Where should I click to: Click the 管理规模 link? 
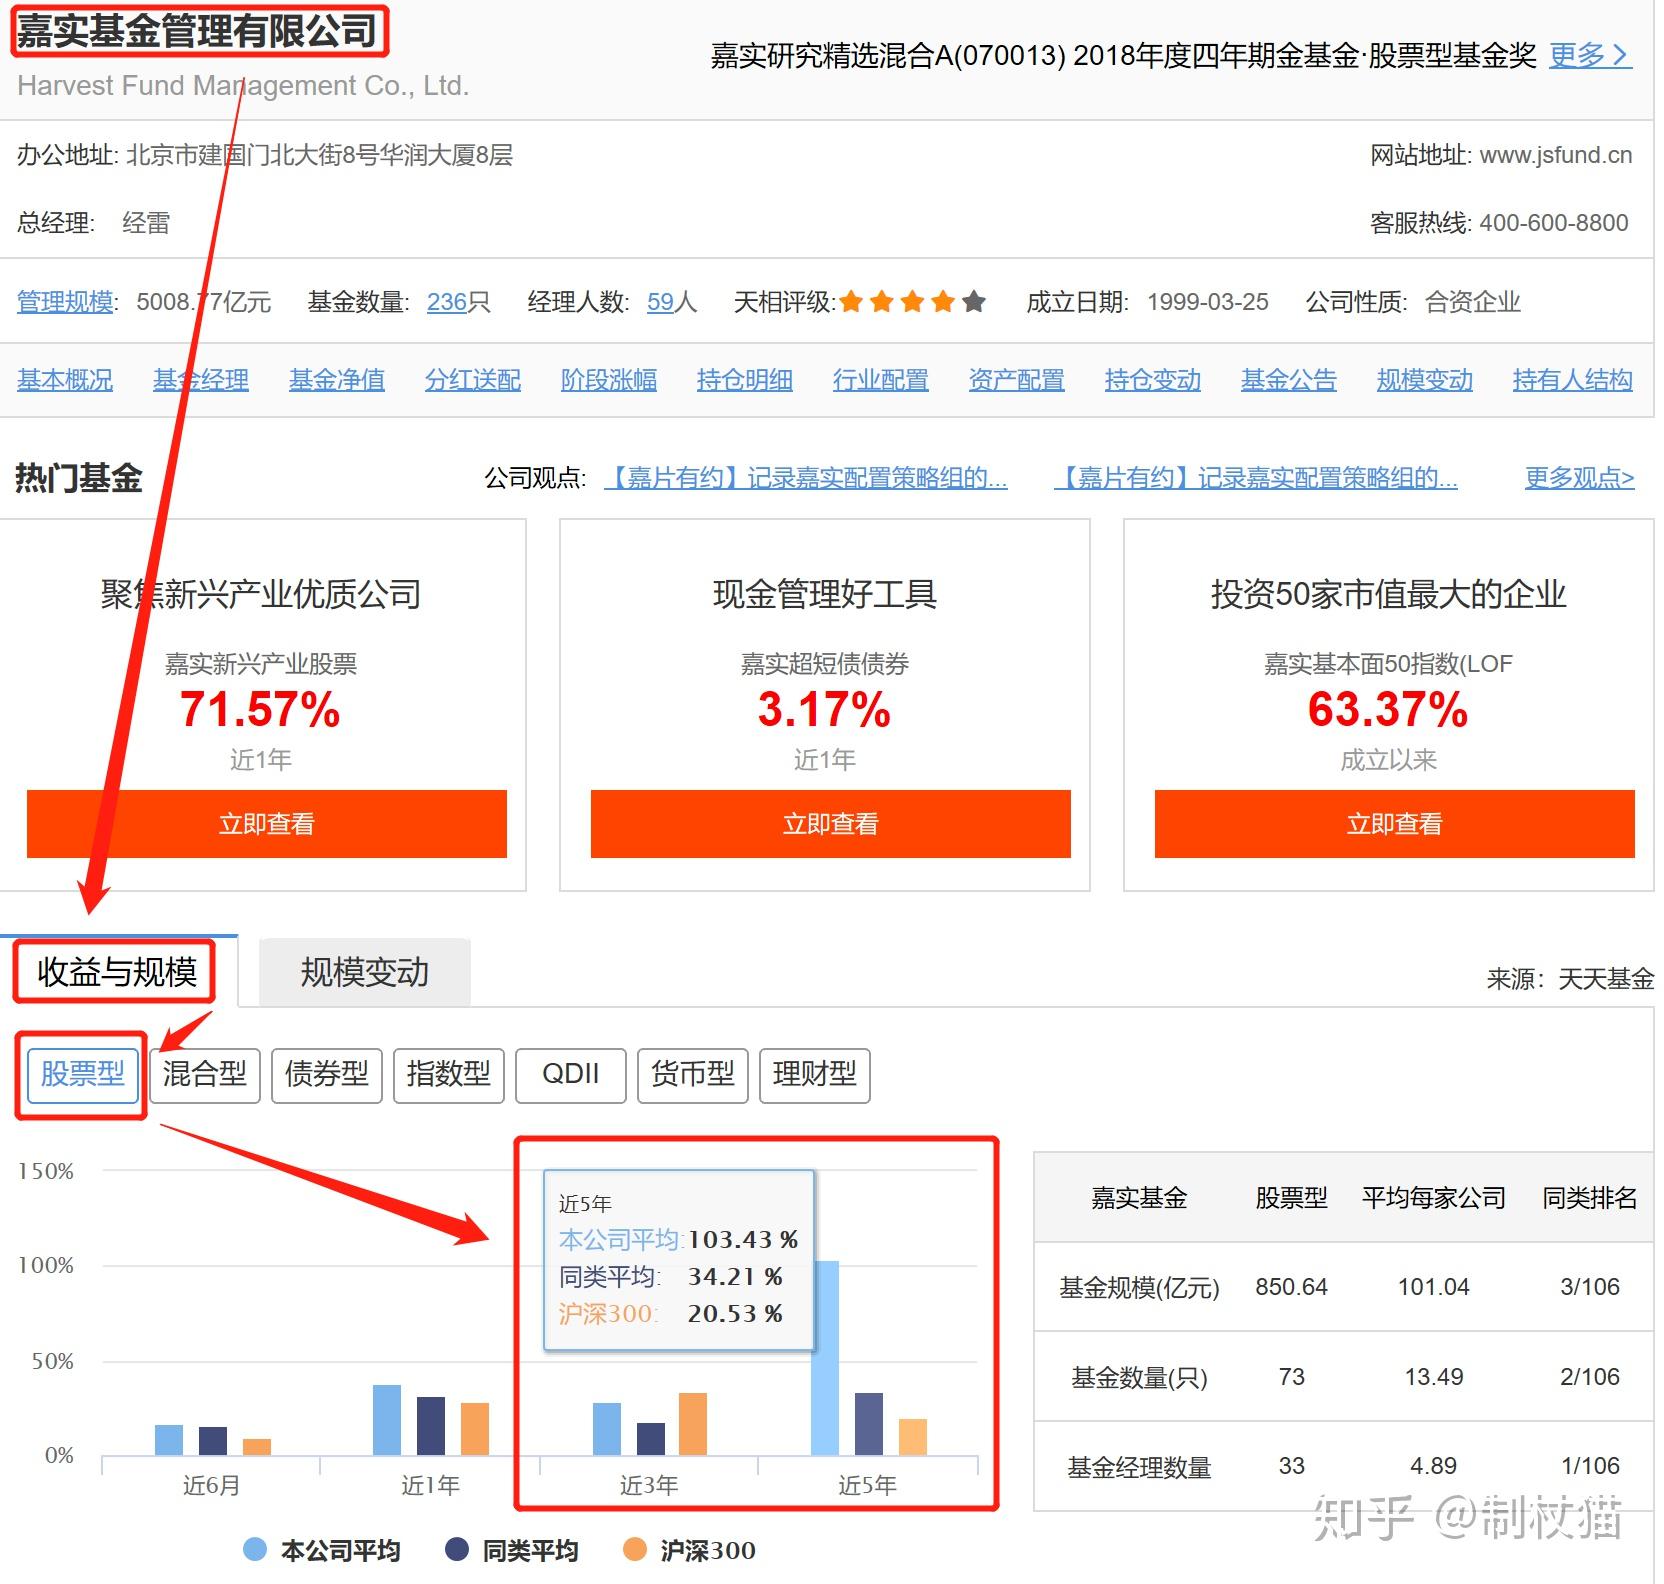click(65, 302)
